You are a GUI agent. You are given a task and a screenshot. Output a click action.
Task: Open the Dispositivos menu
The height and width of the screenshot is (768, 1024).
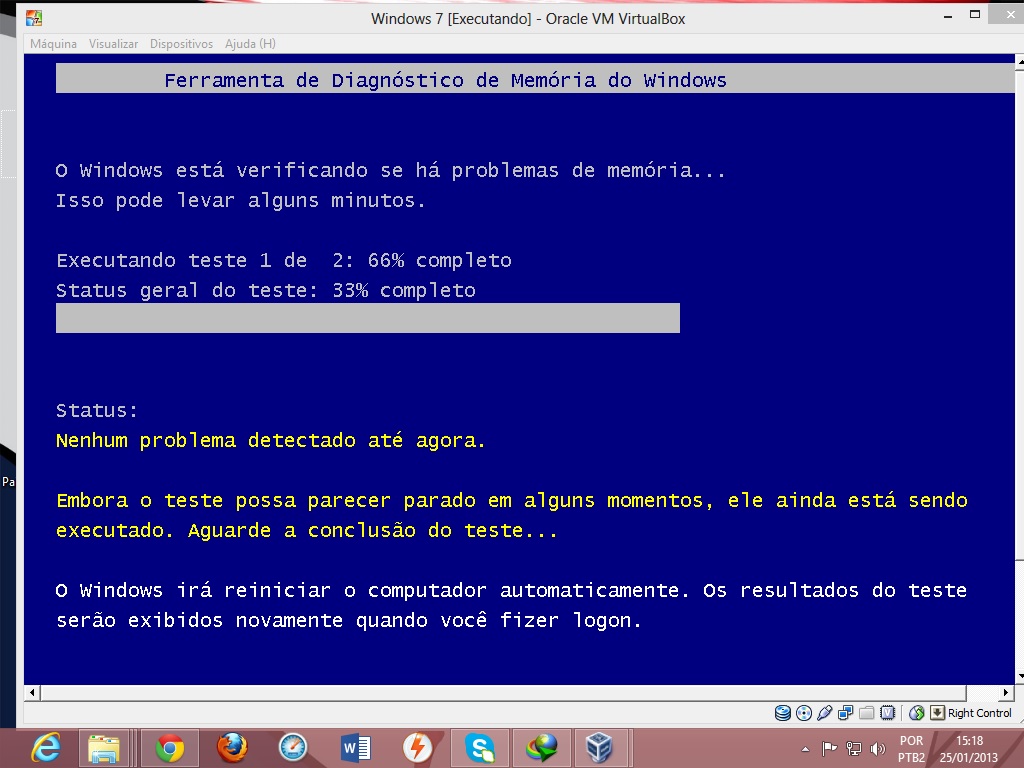181,44
